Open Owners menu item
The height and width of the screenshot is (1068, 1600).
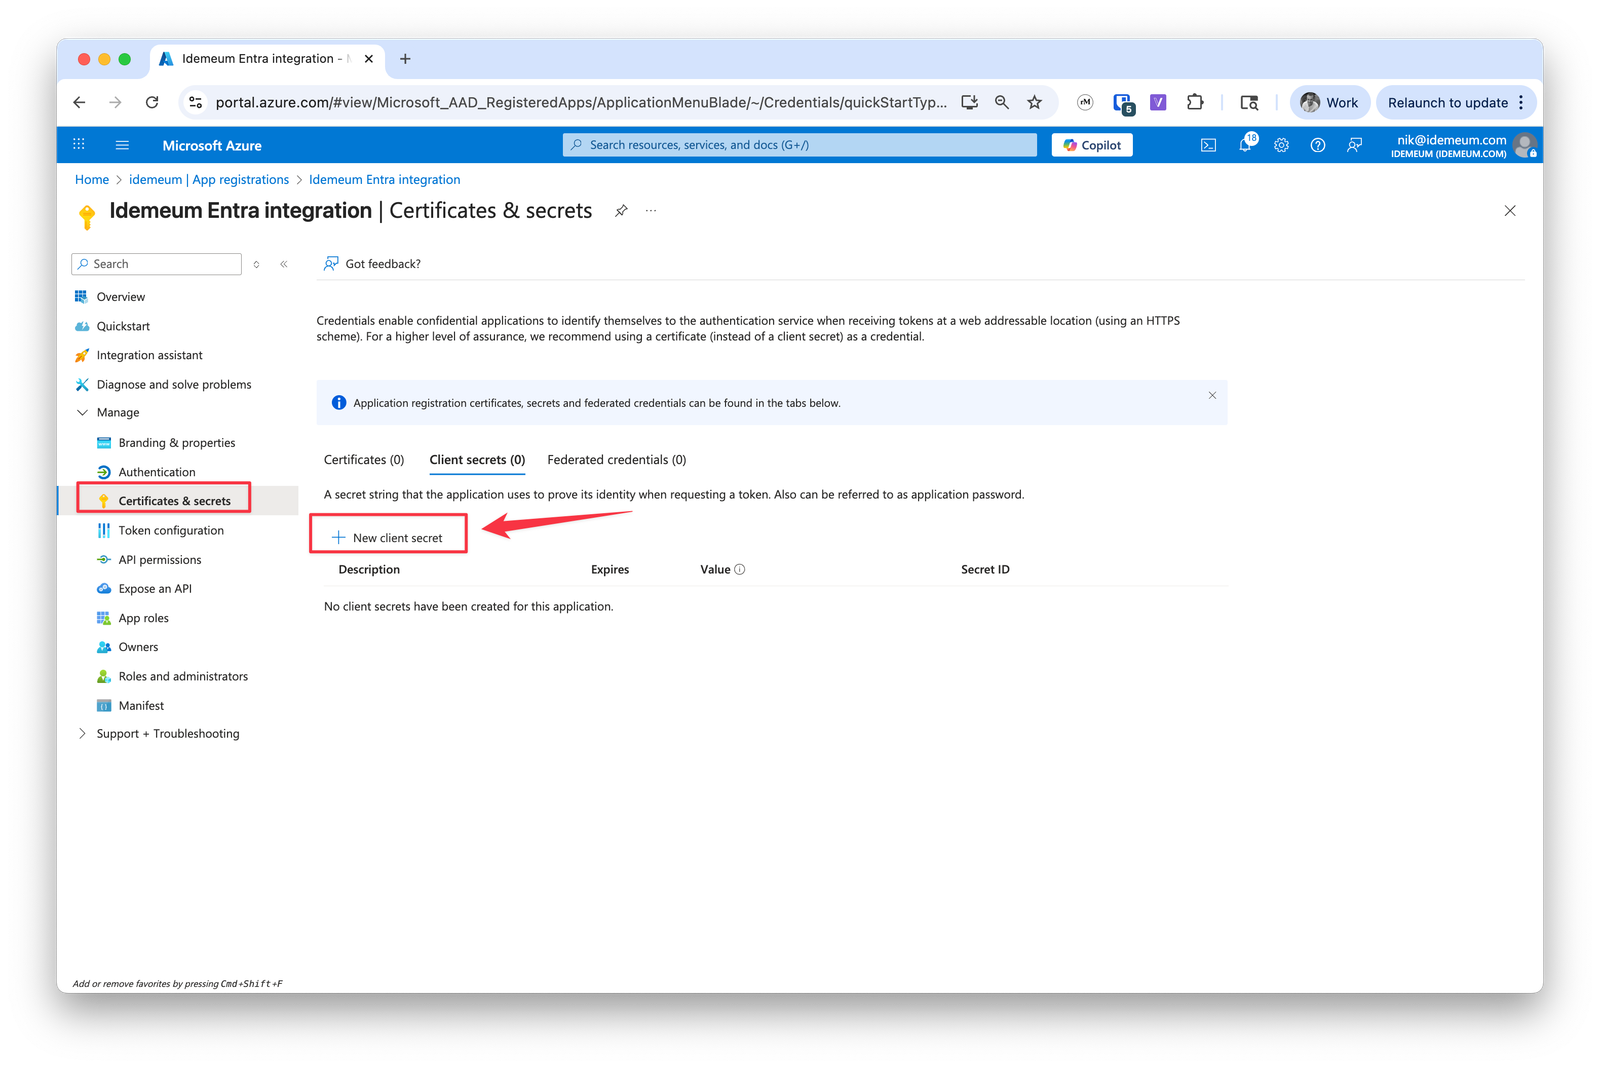138,647
